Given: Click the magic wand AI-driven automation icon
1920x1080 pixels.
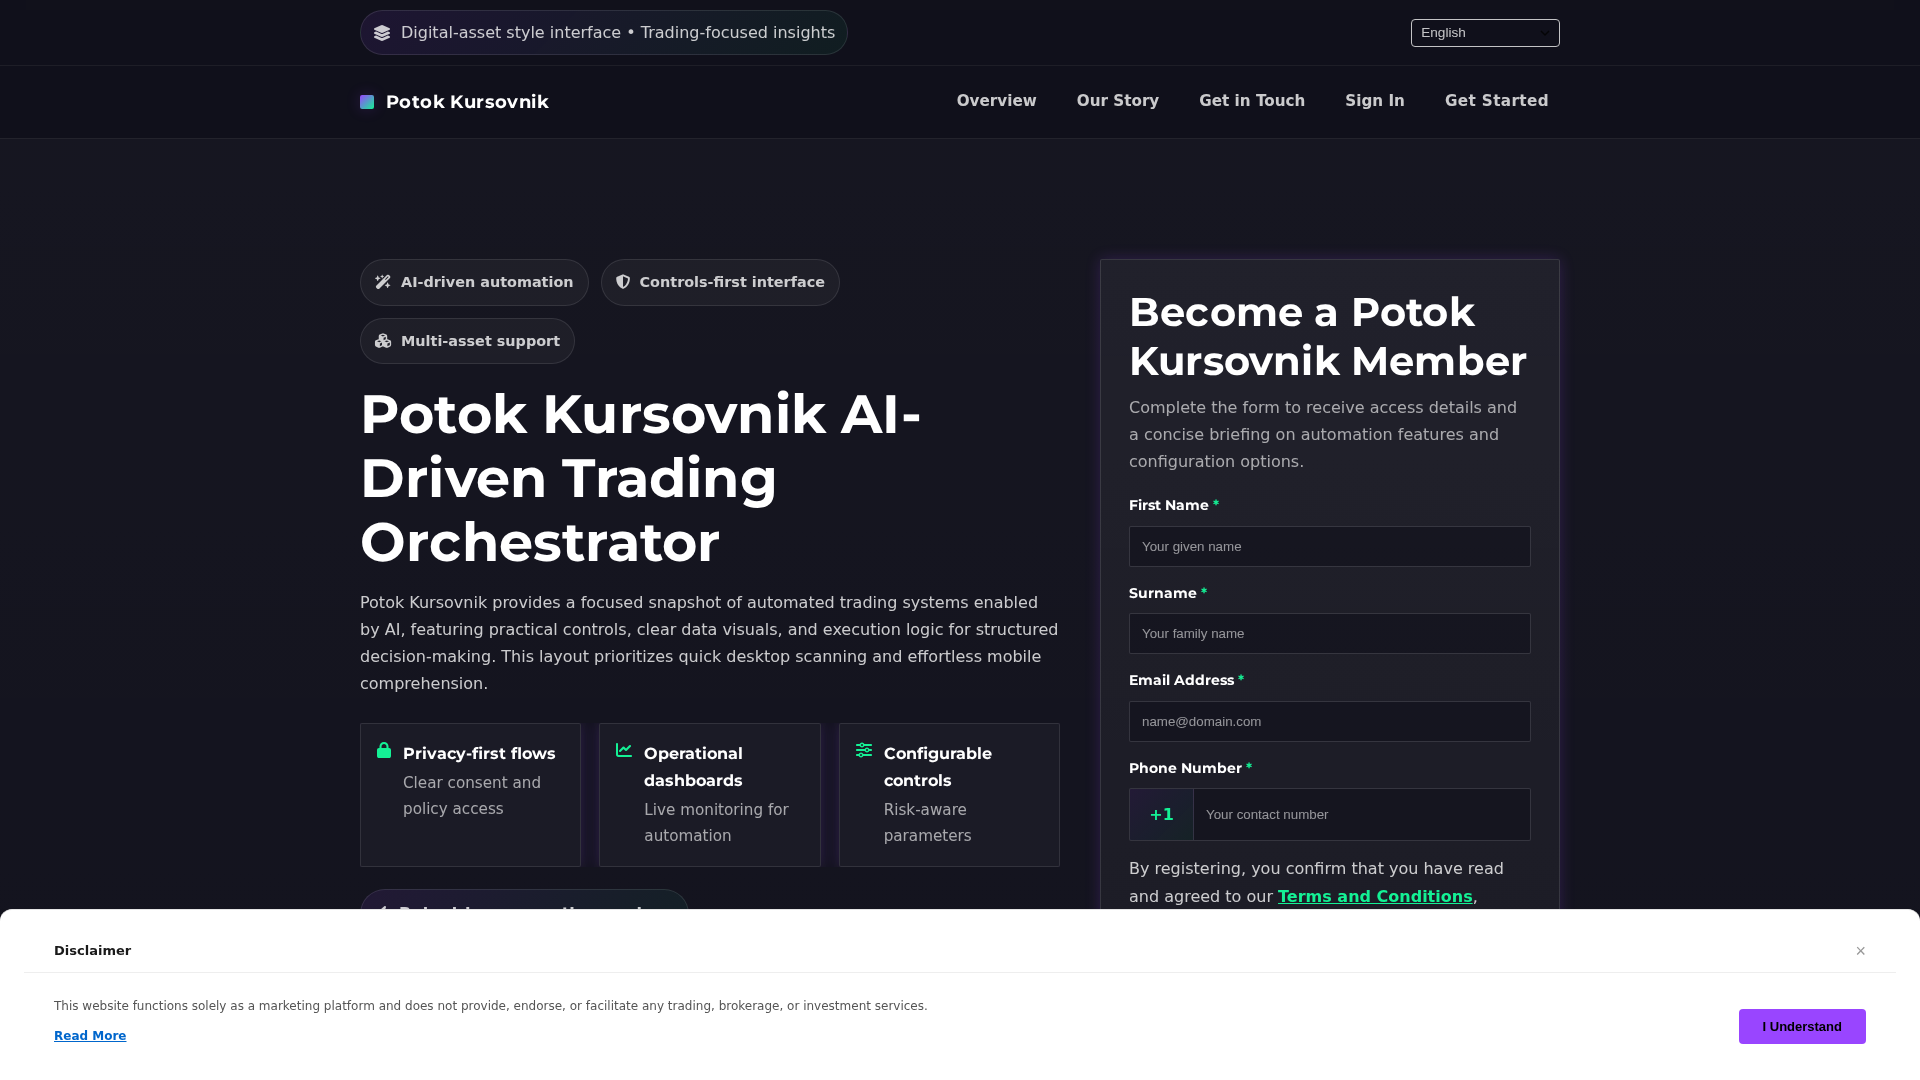Looking at the screenshot, I should coord(383,282).
